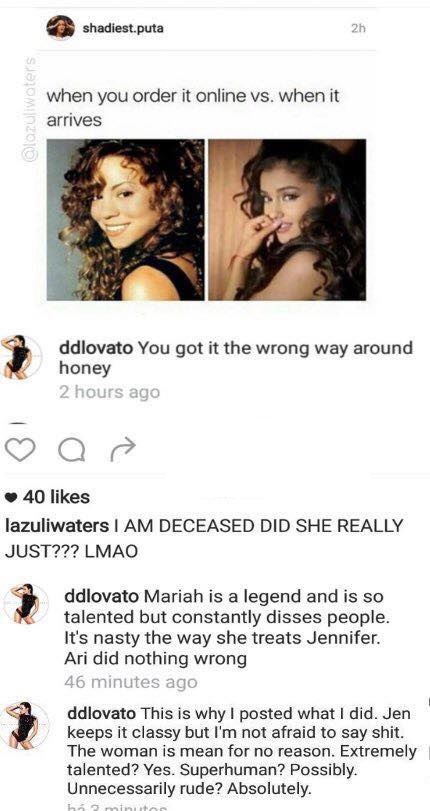Tap '2 hours ago' comment timestamp
Viewport: 430px width, 811px height.
(x=110, y=392)
